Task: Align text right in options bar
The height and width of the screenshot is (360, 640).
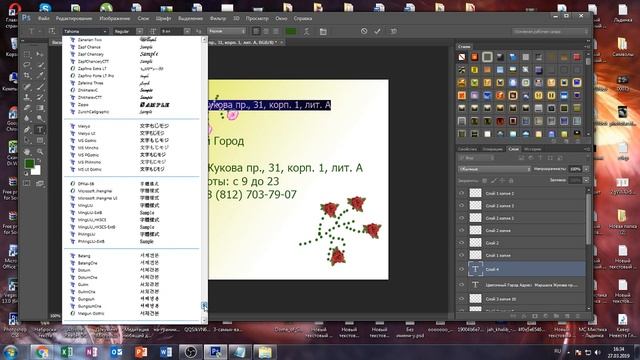Action: tap(276, 31)
